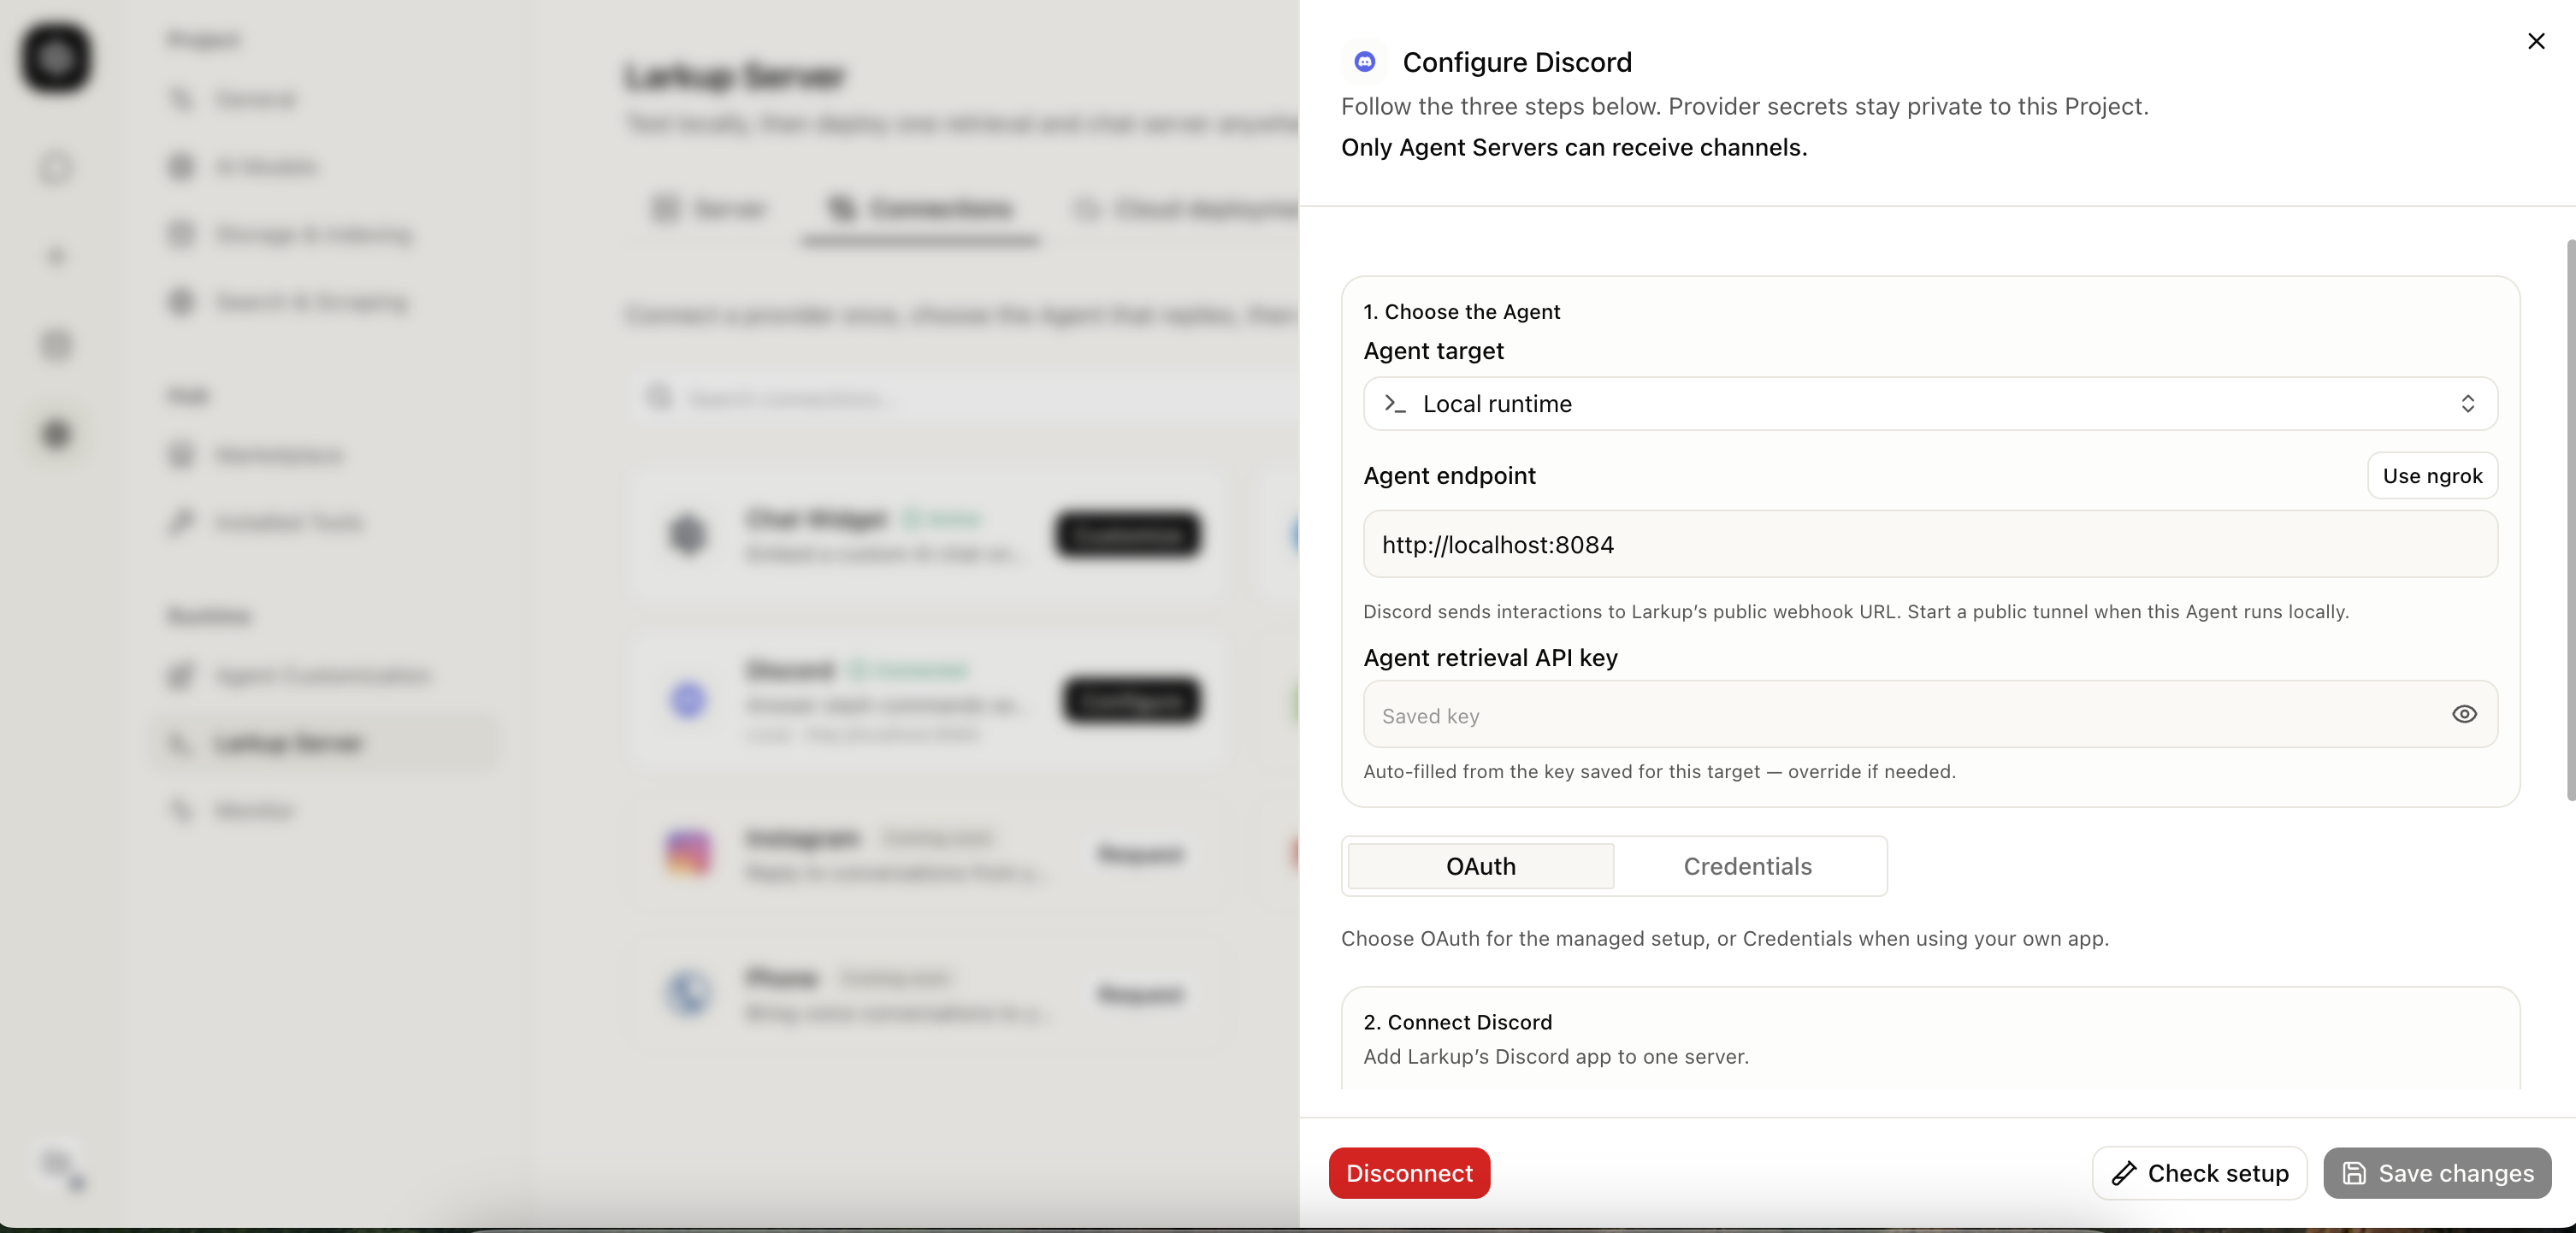Select Larkup Server item in the sidebar

(326, 743)
